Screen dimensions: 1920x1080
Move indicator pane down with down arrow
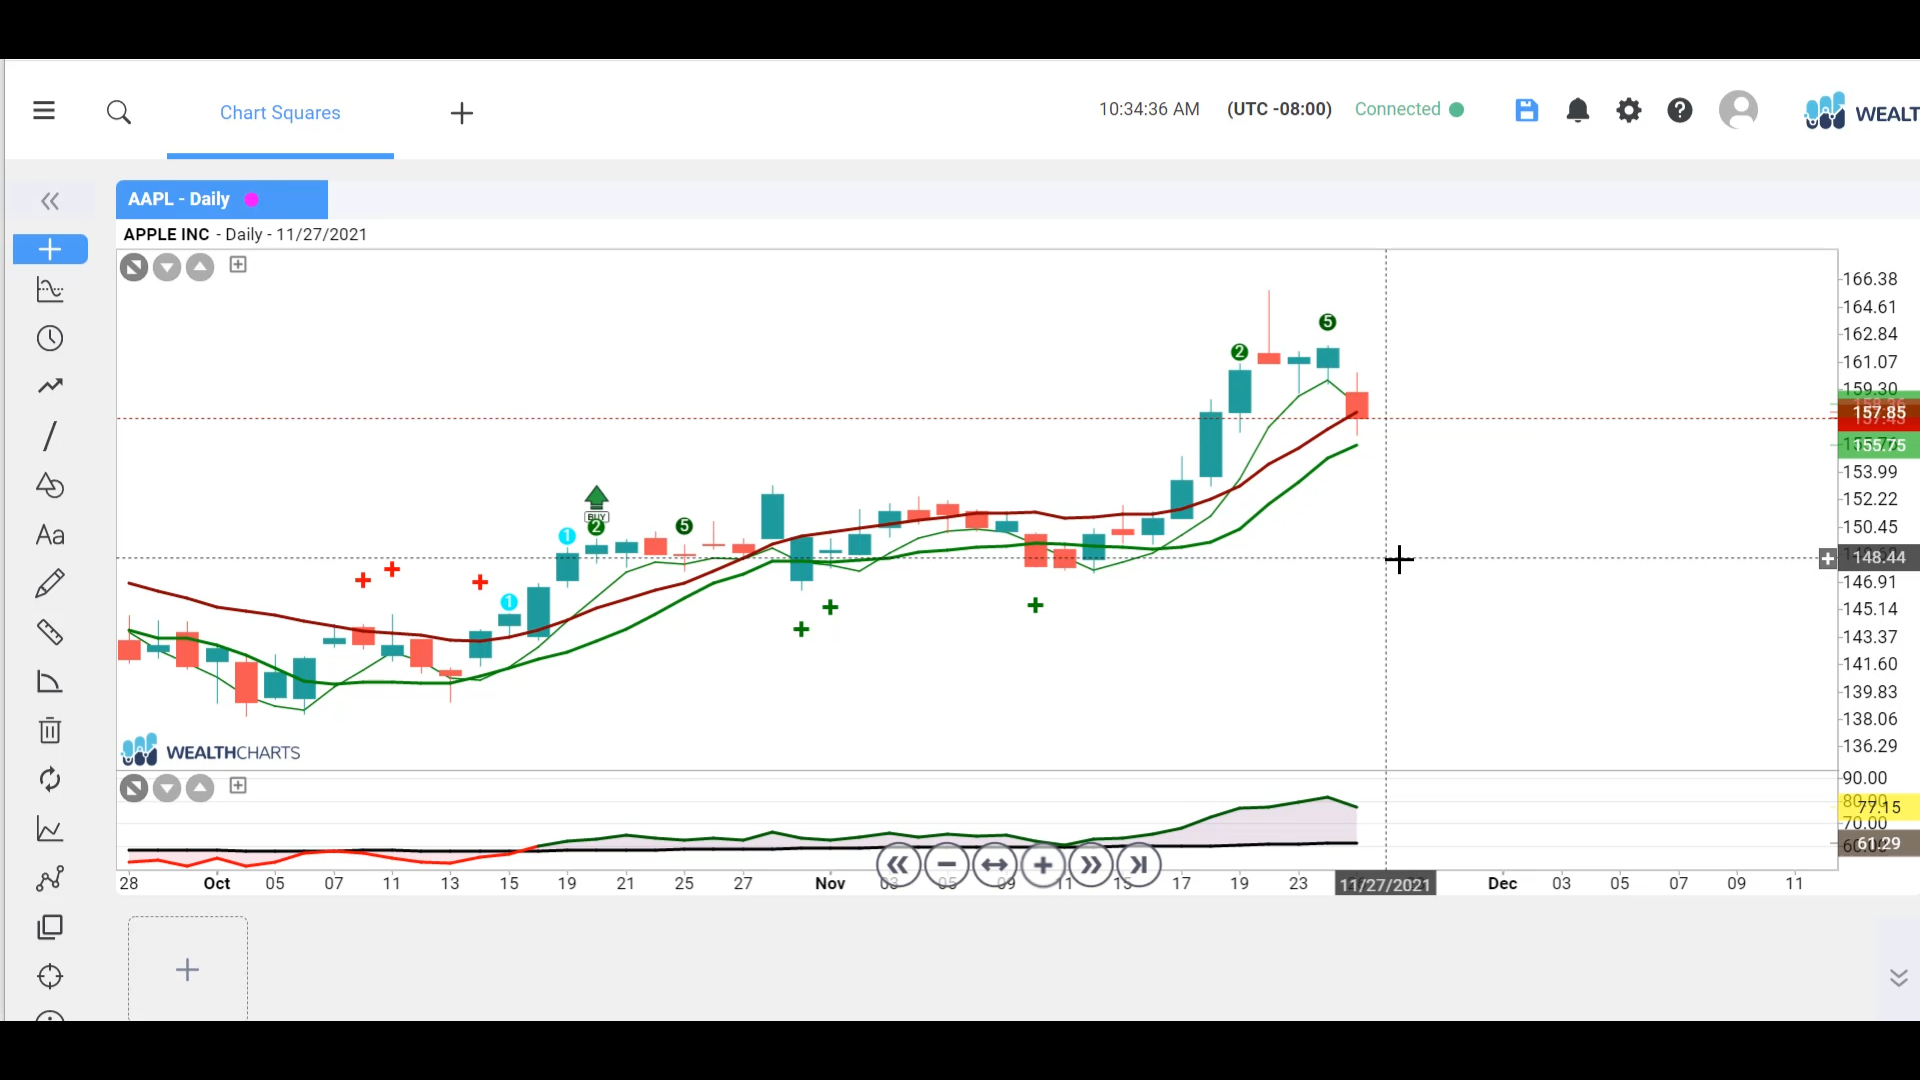click(x=167, y=788)
